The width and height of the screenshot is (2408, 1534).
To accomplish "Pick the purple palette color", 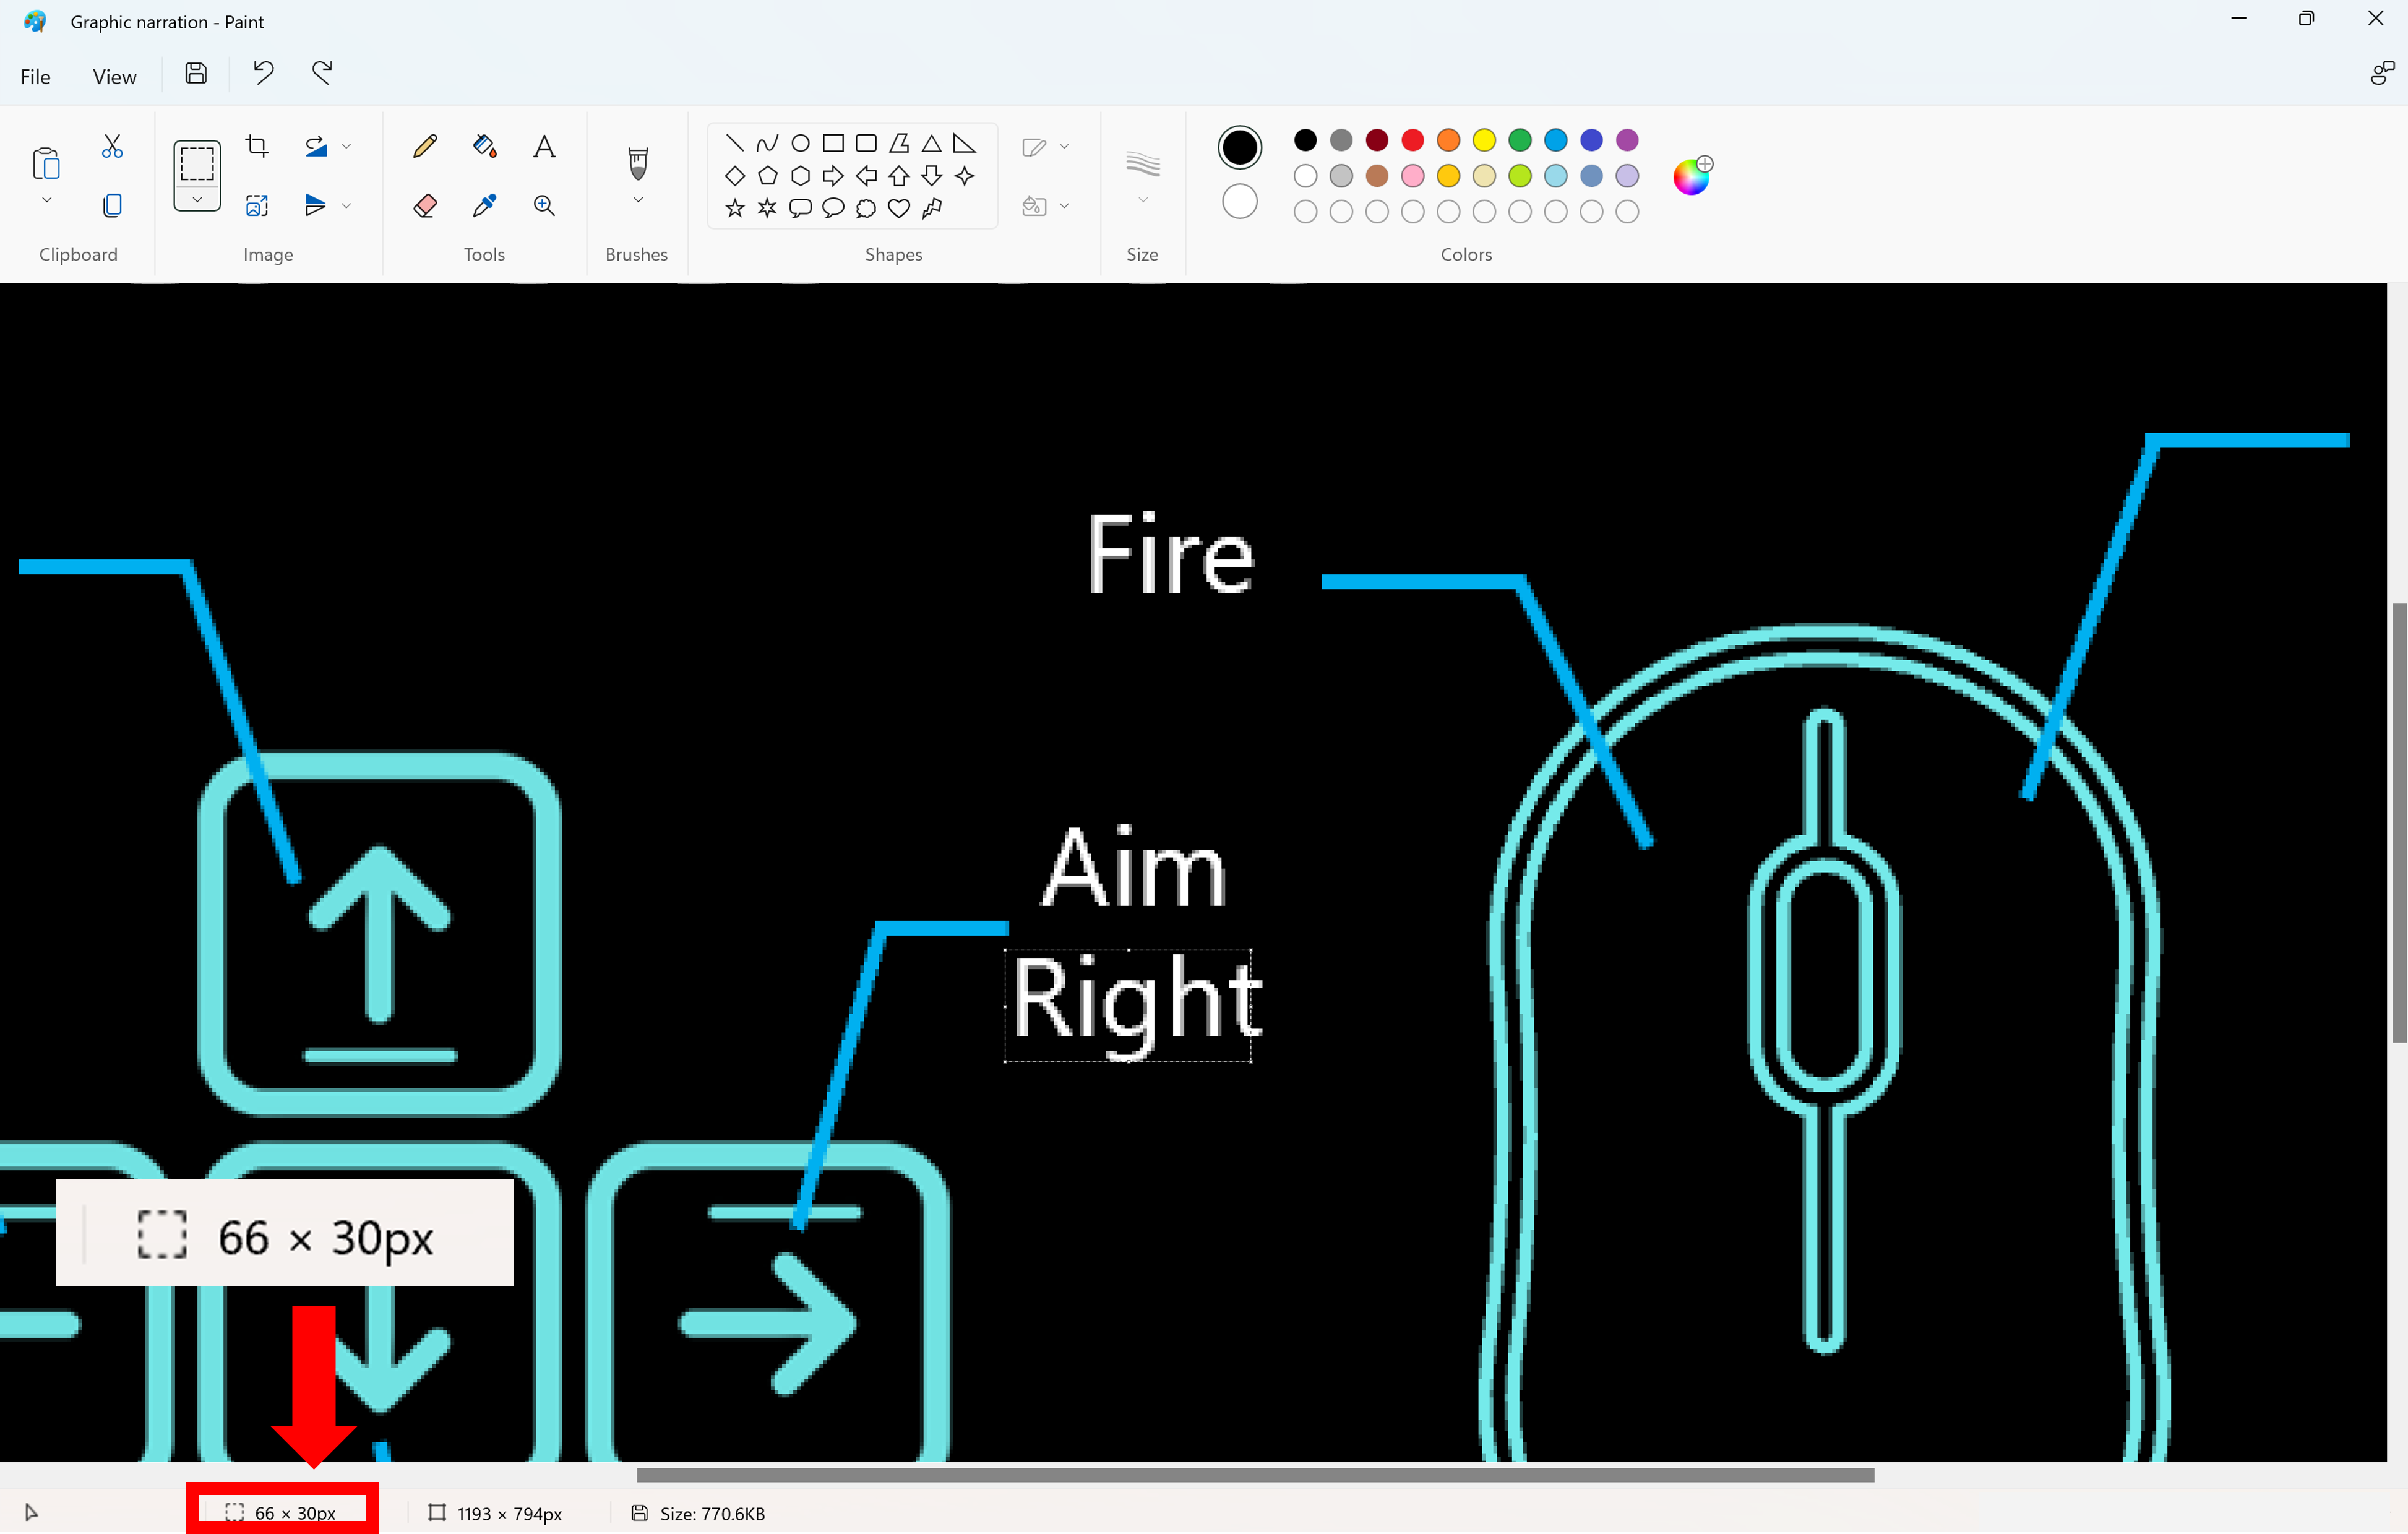I will pyautogui.click(x=1627, y=140).
